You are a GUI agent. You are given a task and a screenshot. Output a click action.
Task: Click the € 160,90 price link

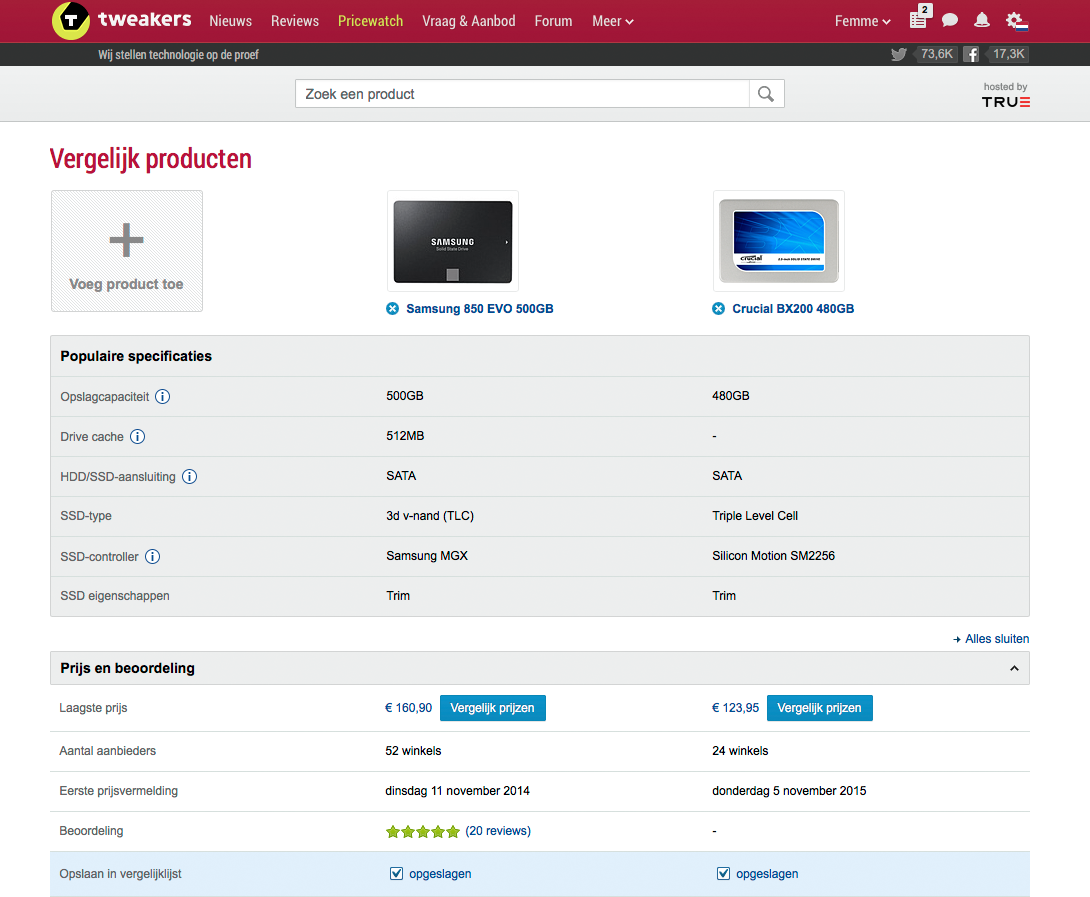(x=409, y=708)
